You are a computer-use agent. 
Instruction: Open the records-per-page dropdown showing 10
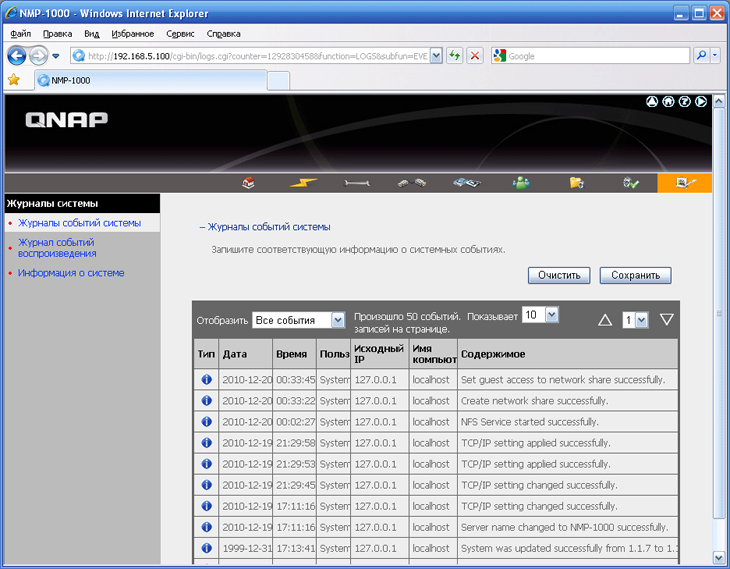coord(551,315)
